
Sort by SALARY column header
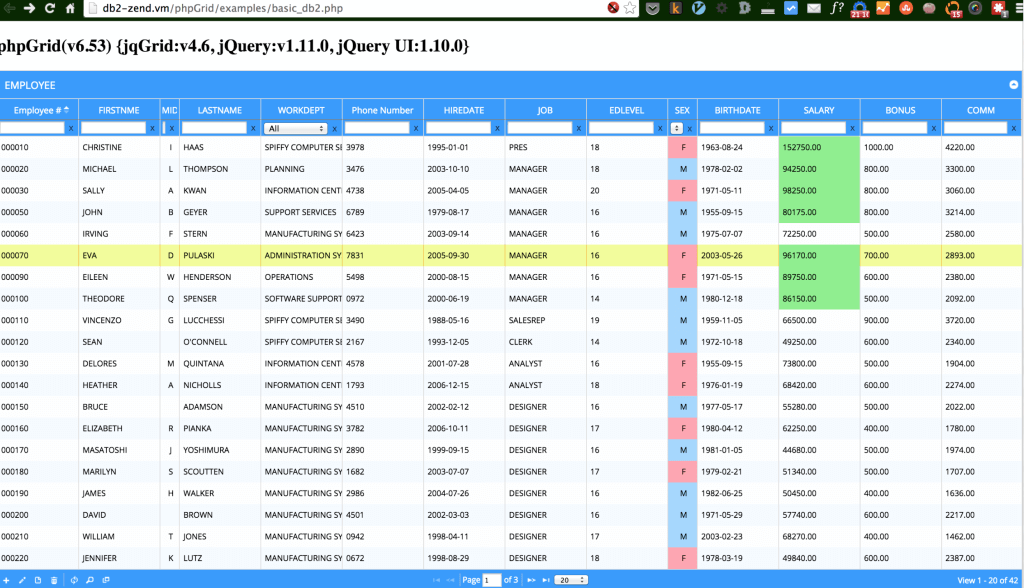point(819,110)
